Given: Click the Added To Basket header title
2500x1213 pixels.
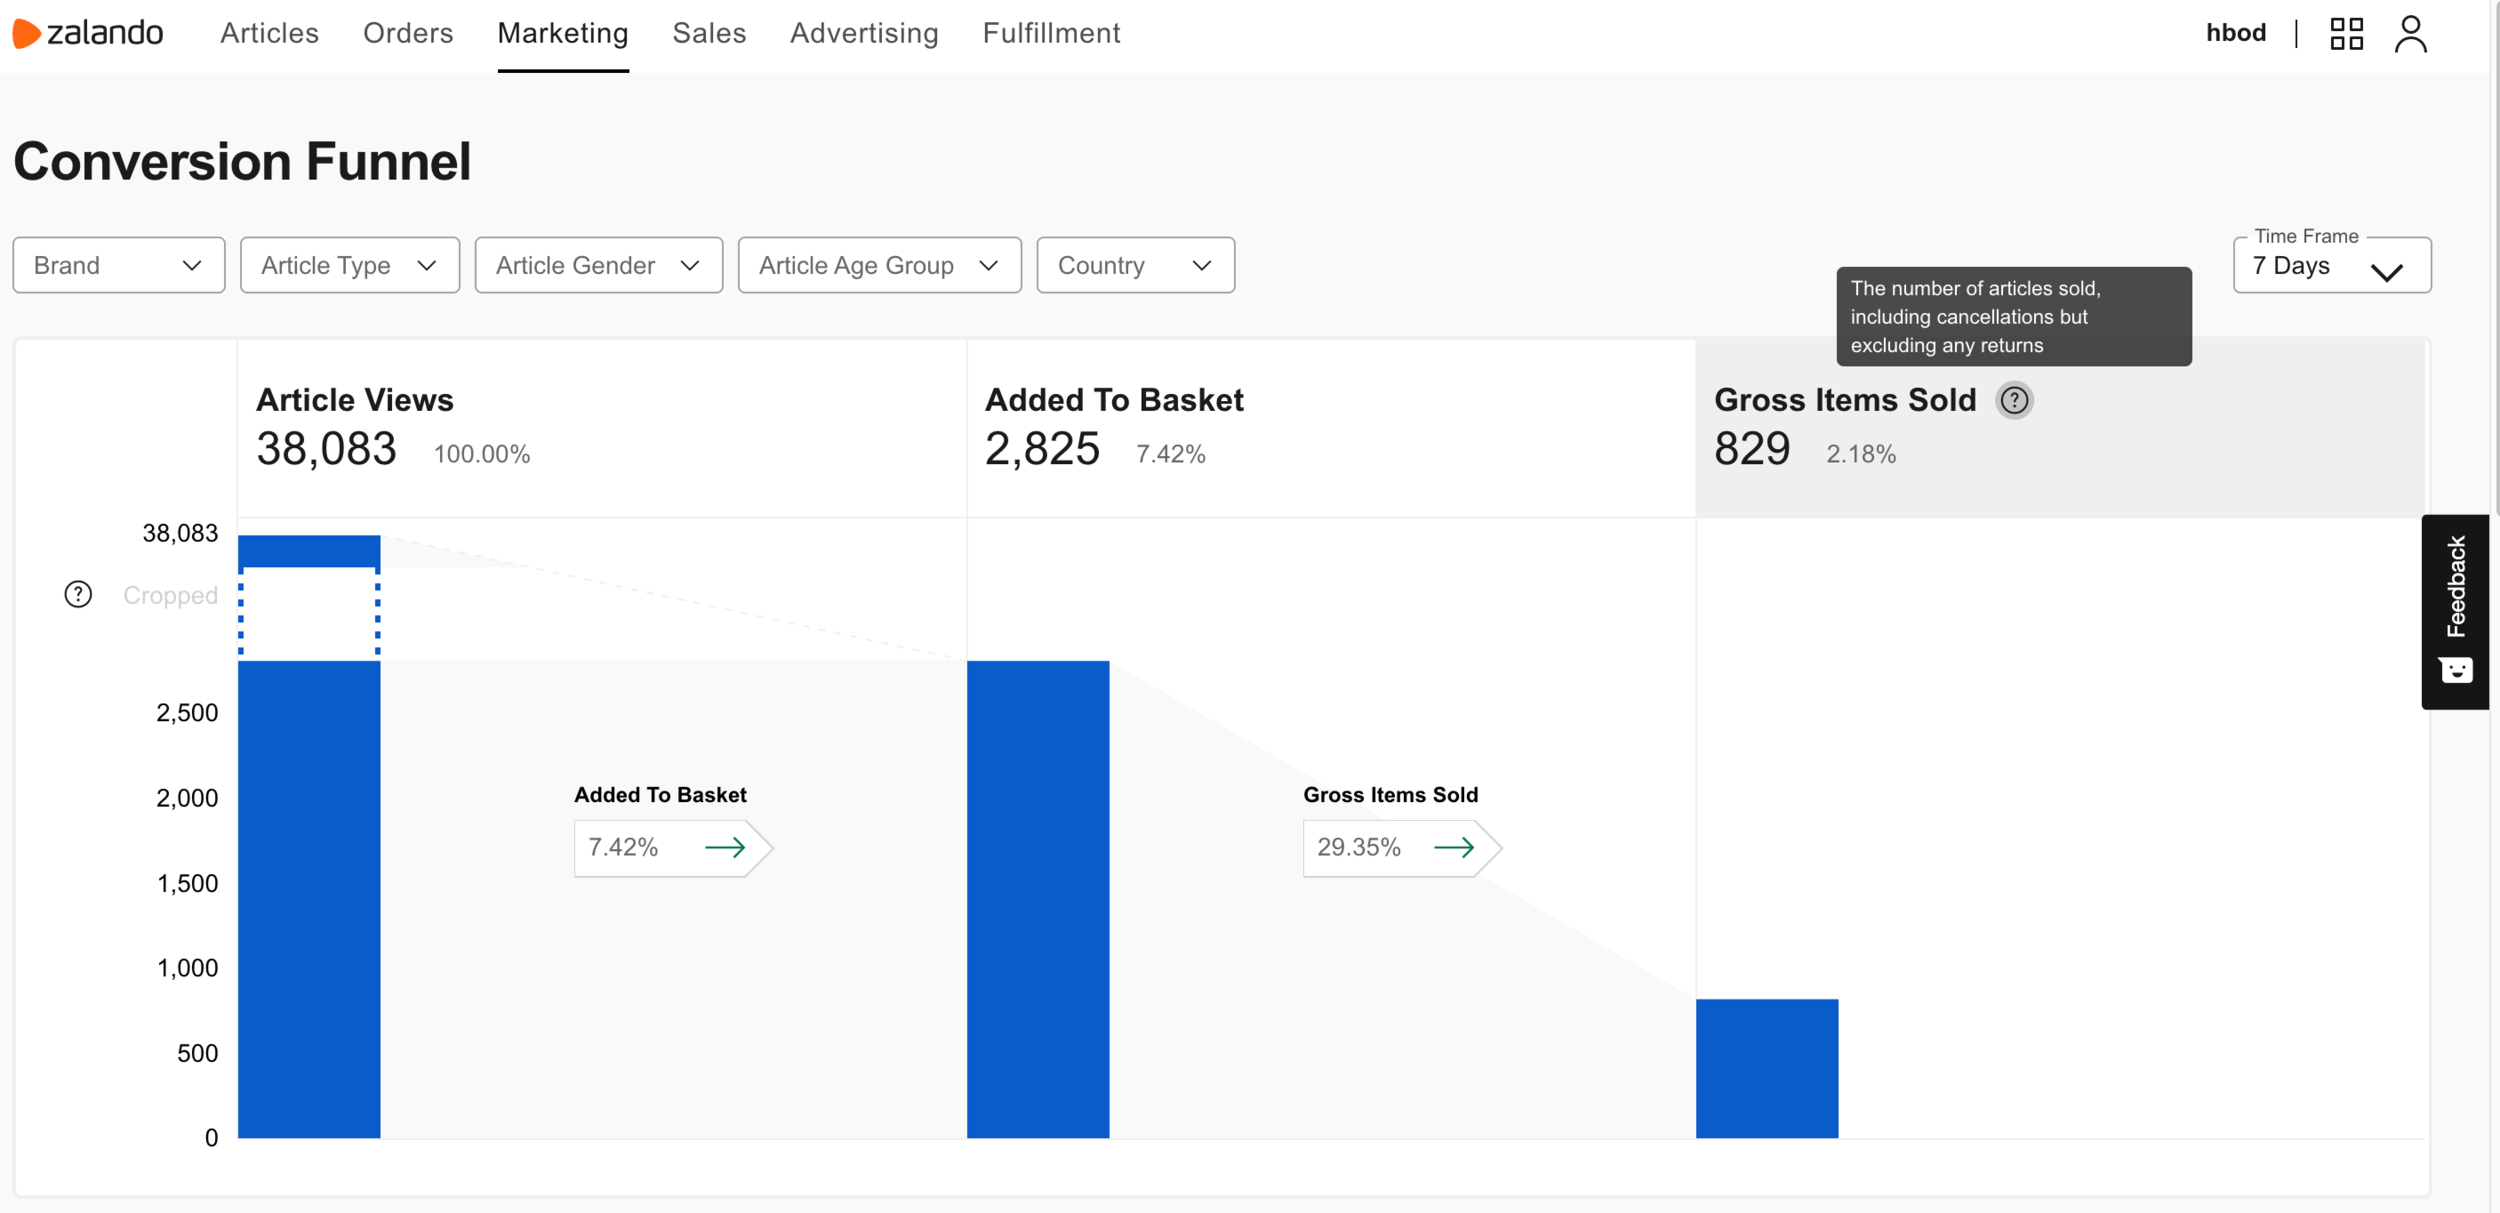Looking at the screenshot, I should (x=1114, y=400).
